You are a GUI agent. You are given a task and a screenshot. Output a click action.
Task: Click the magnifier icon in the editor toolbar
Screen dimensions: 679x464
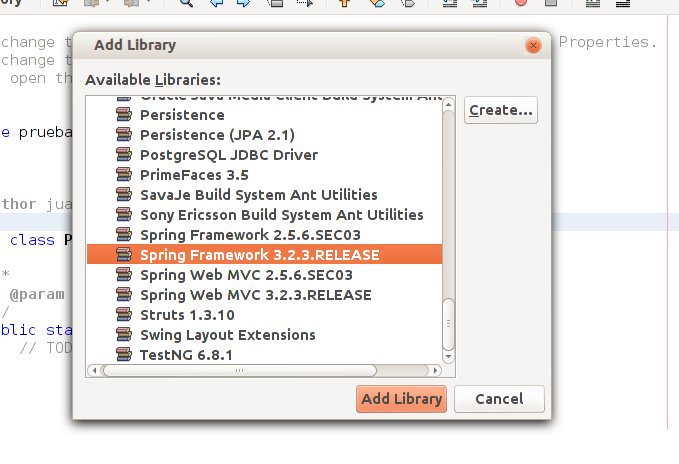(x=186, y=3)
